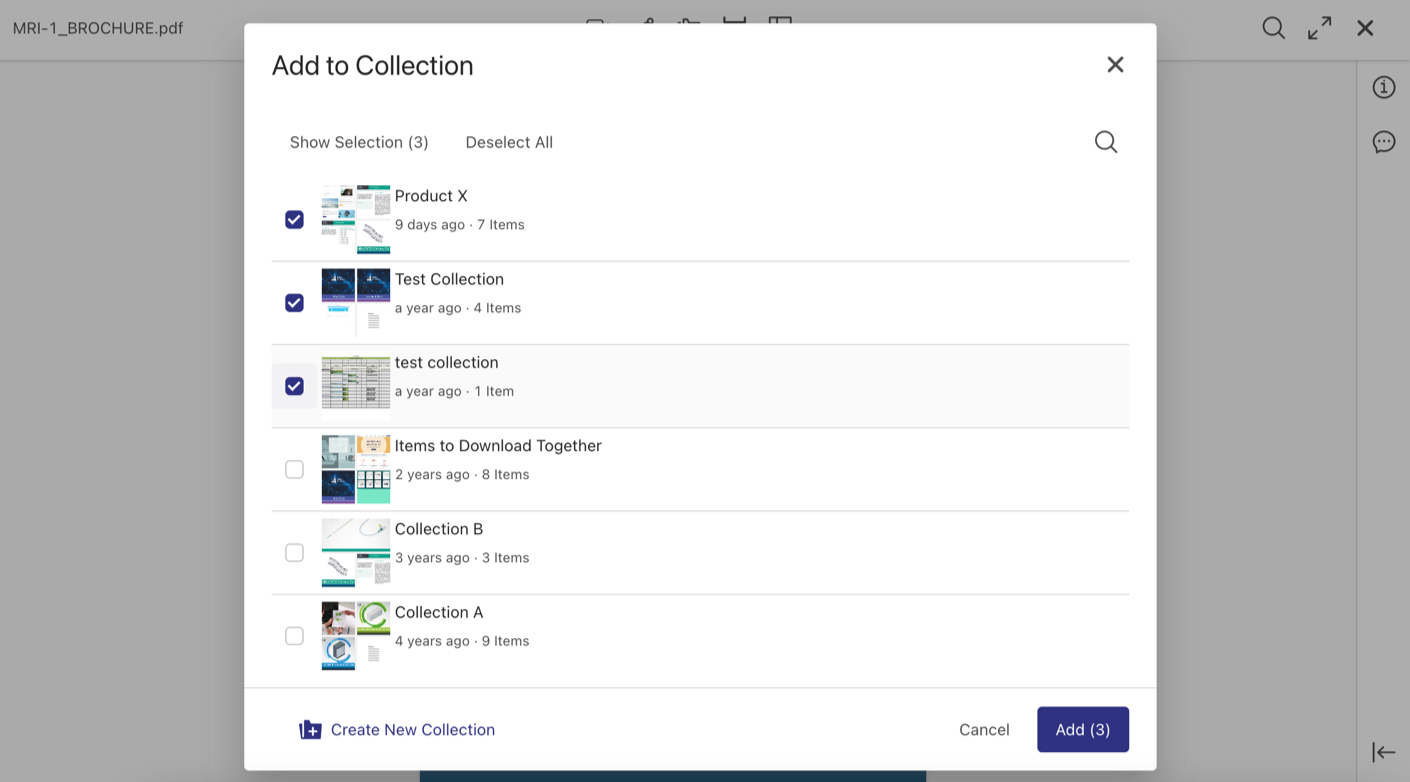Image resolution: width=1410 pixels, height=782 pixels.
Task: Dismiss the Add to Collection dialog
Action: tap(1115, 64)
